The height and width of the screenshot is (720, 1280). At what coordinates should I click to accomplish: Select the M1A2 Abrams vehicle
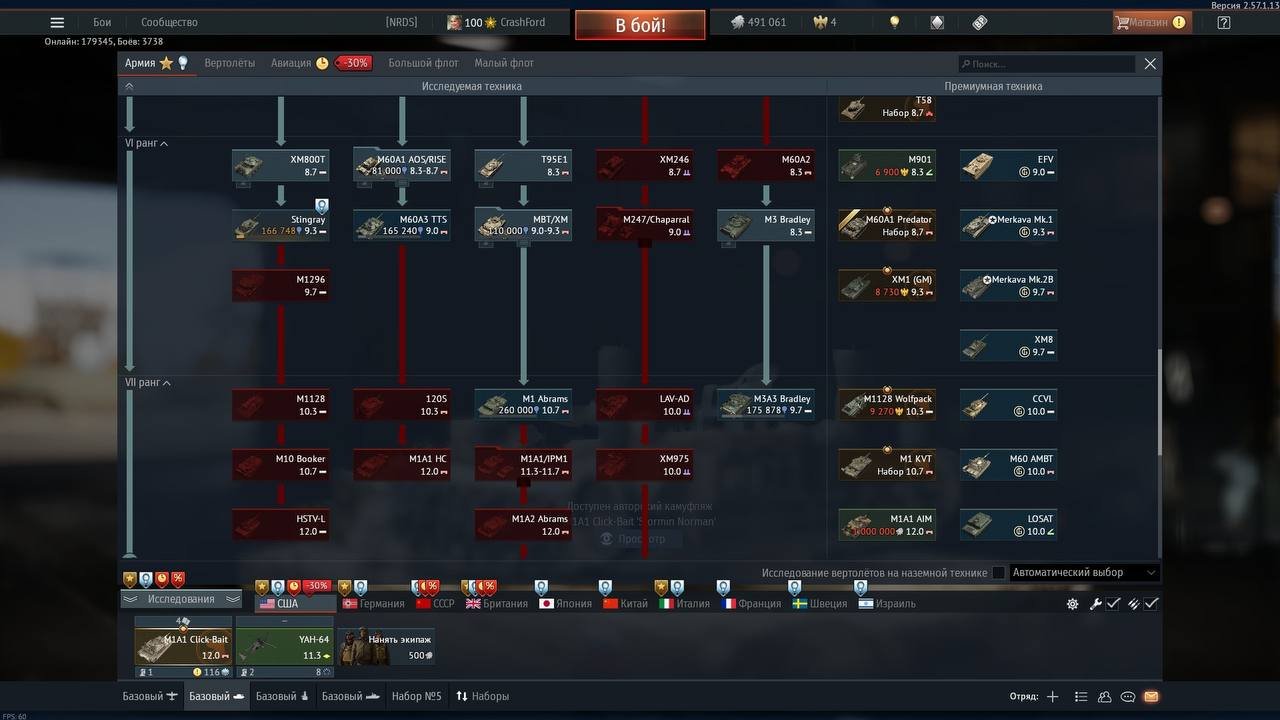(x=523, y=524)
